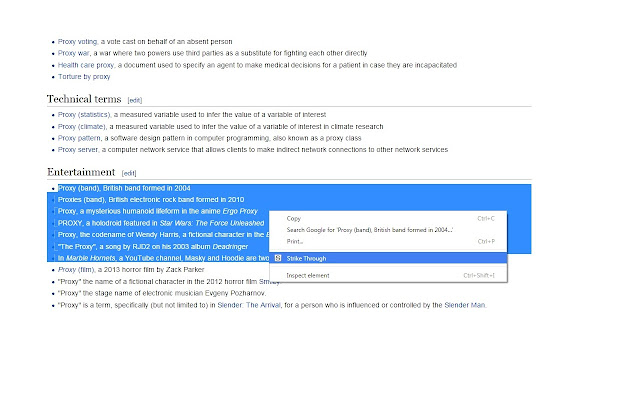Open the Proxy voting link
This screenshot has height=400, width=640.
pos(77,41)
